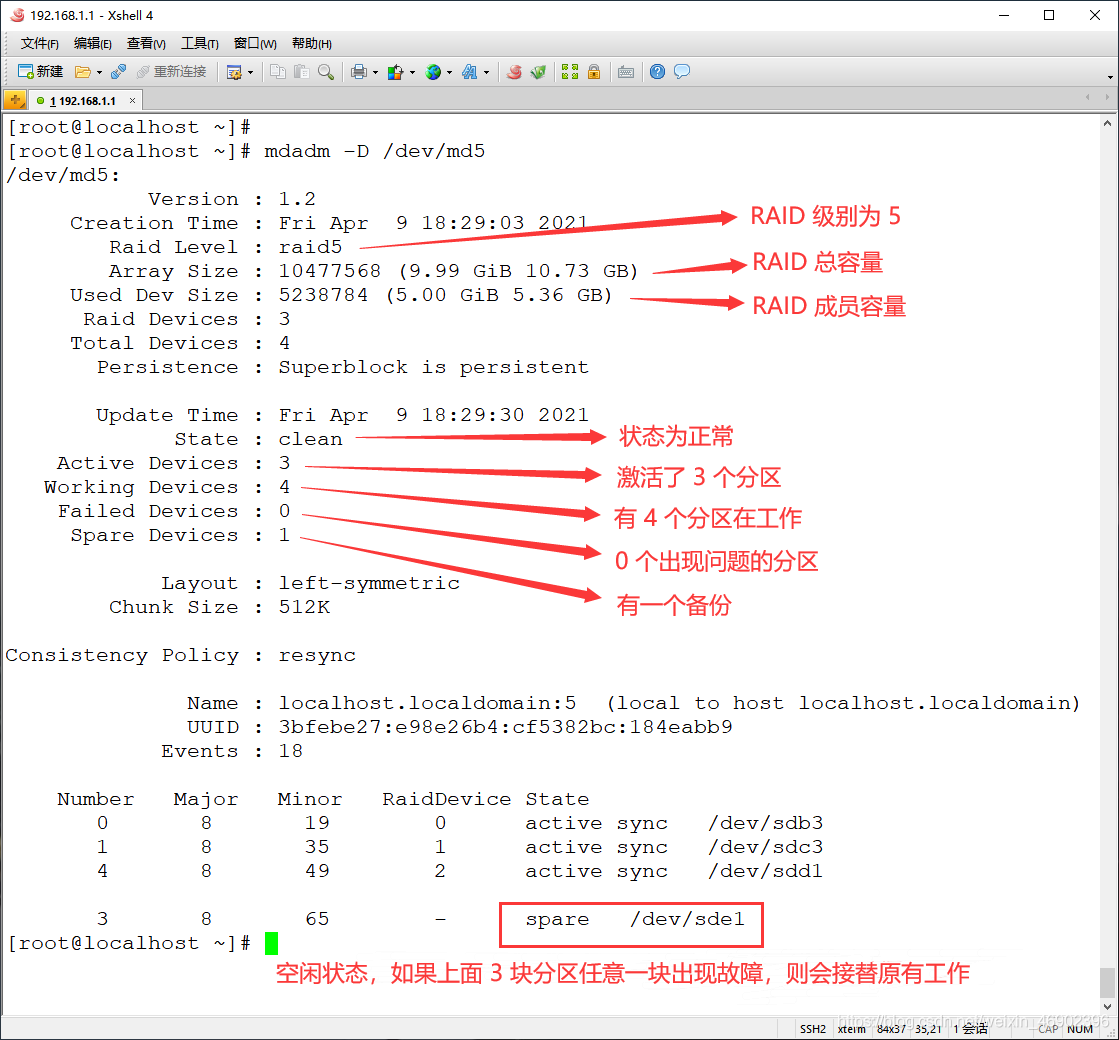Click CAP indicator in the status bar
The width and height of the screenshot is (1119, 1040).
[1048, 1029]
